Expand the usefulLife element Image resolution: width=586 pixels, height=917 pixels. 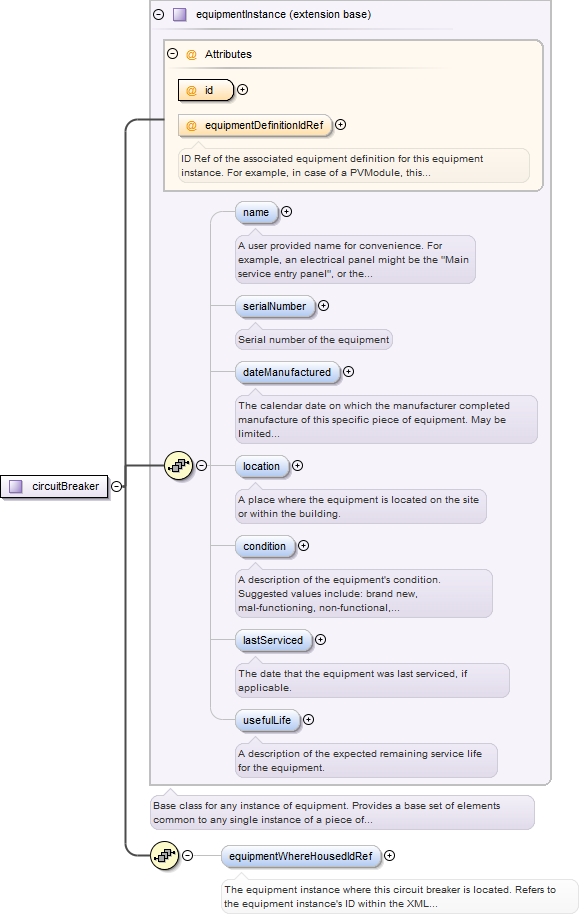pyautogui.click(x=308, y=719)
